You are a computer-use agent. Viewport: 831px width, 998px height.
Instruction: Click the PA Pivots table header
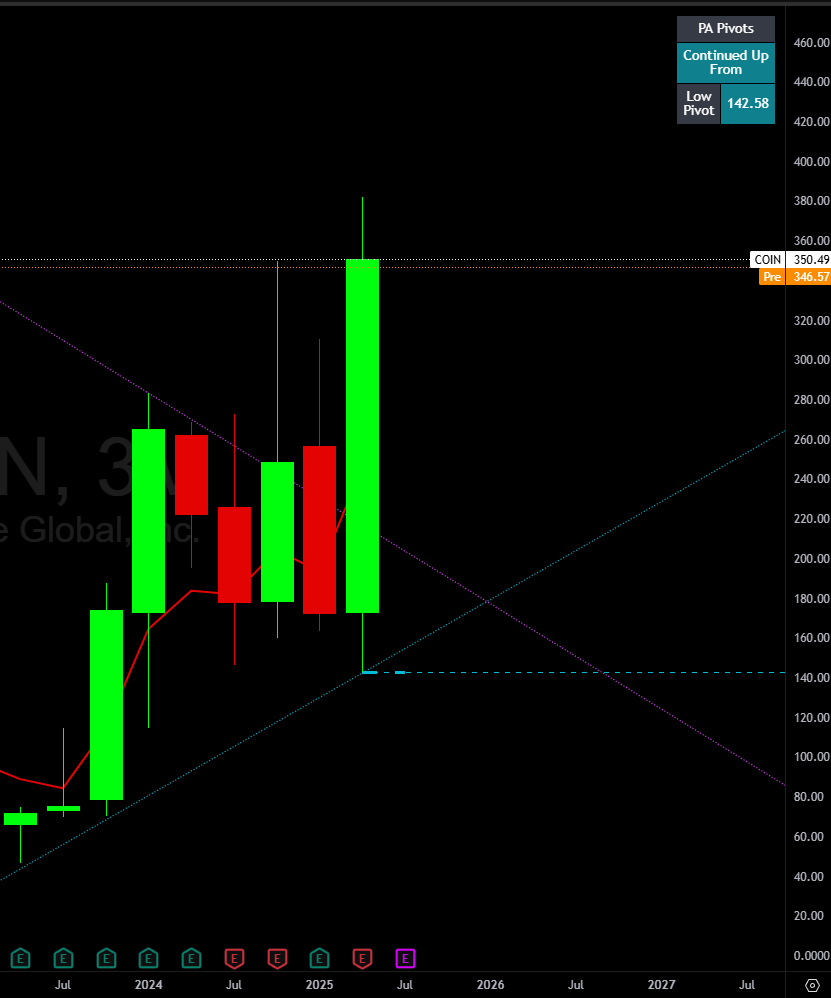pyautogui.click(x=726, y=29)
